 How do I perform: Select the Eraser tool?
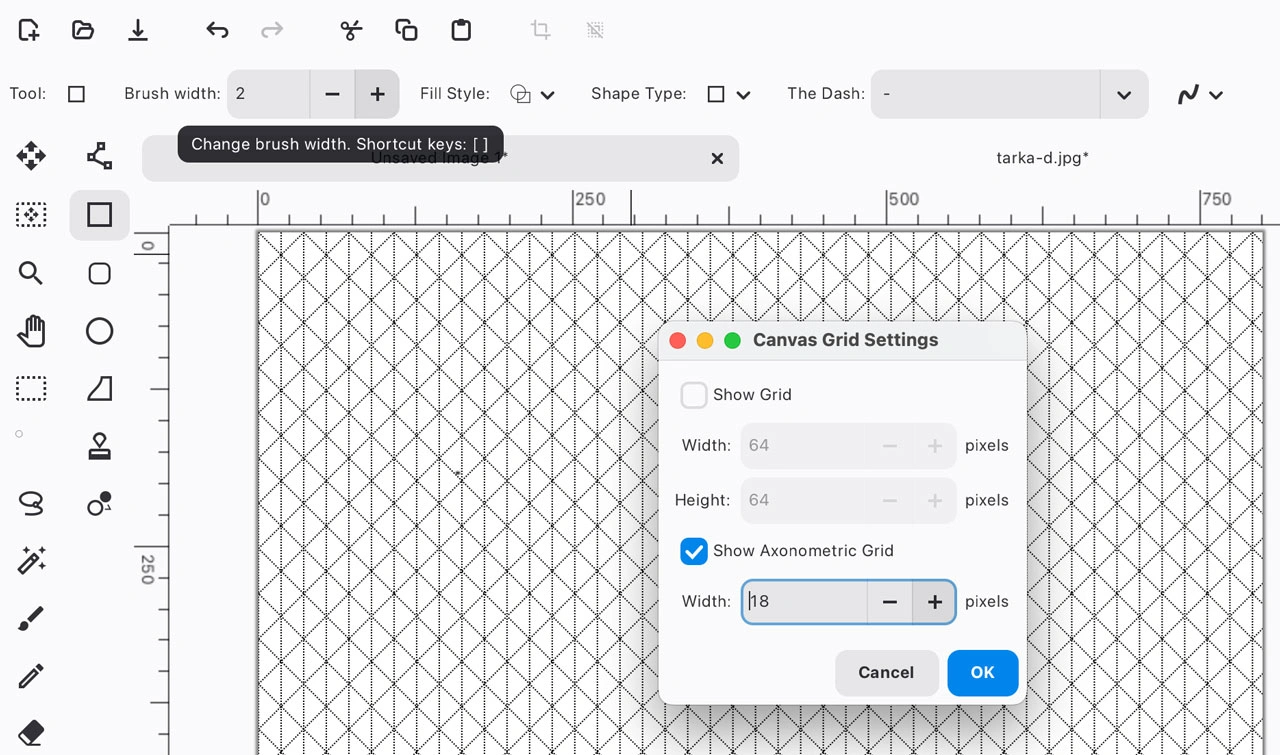[x=31, y=733]
